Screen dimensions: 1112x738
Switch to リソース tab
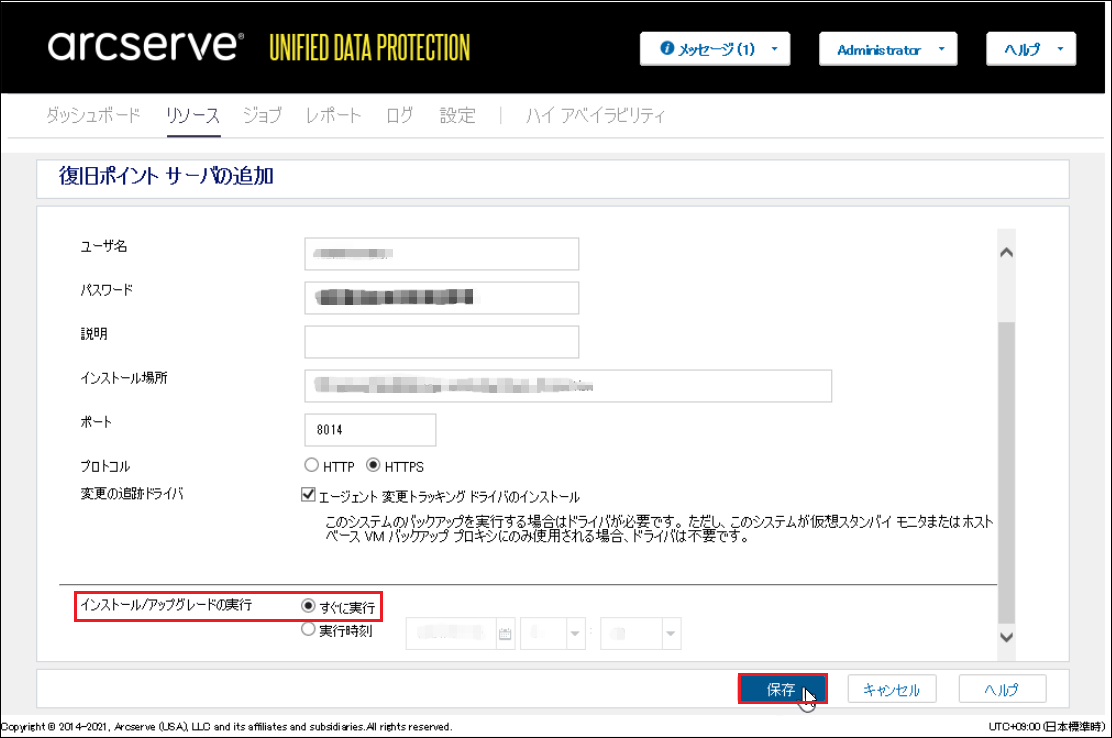(x=193, y=115)
